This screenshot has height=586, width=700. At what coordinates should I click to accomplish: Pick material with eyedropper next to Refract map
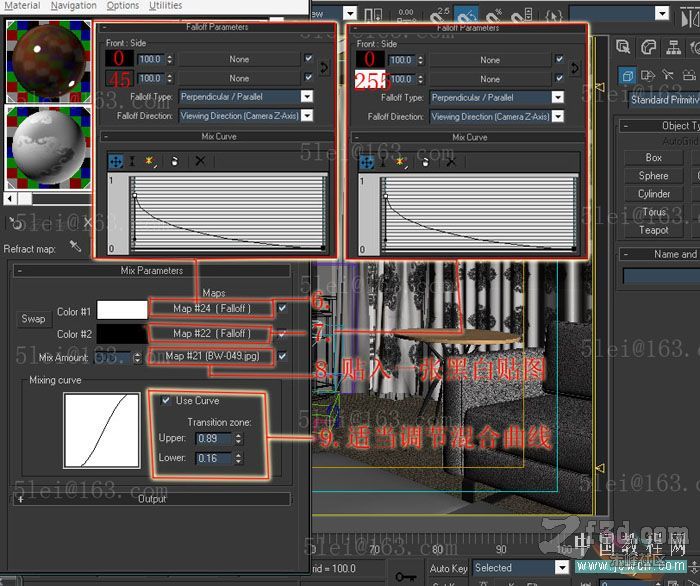75,247
